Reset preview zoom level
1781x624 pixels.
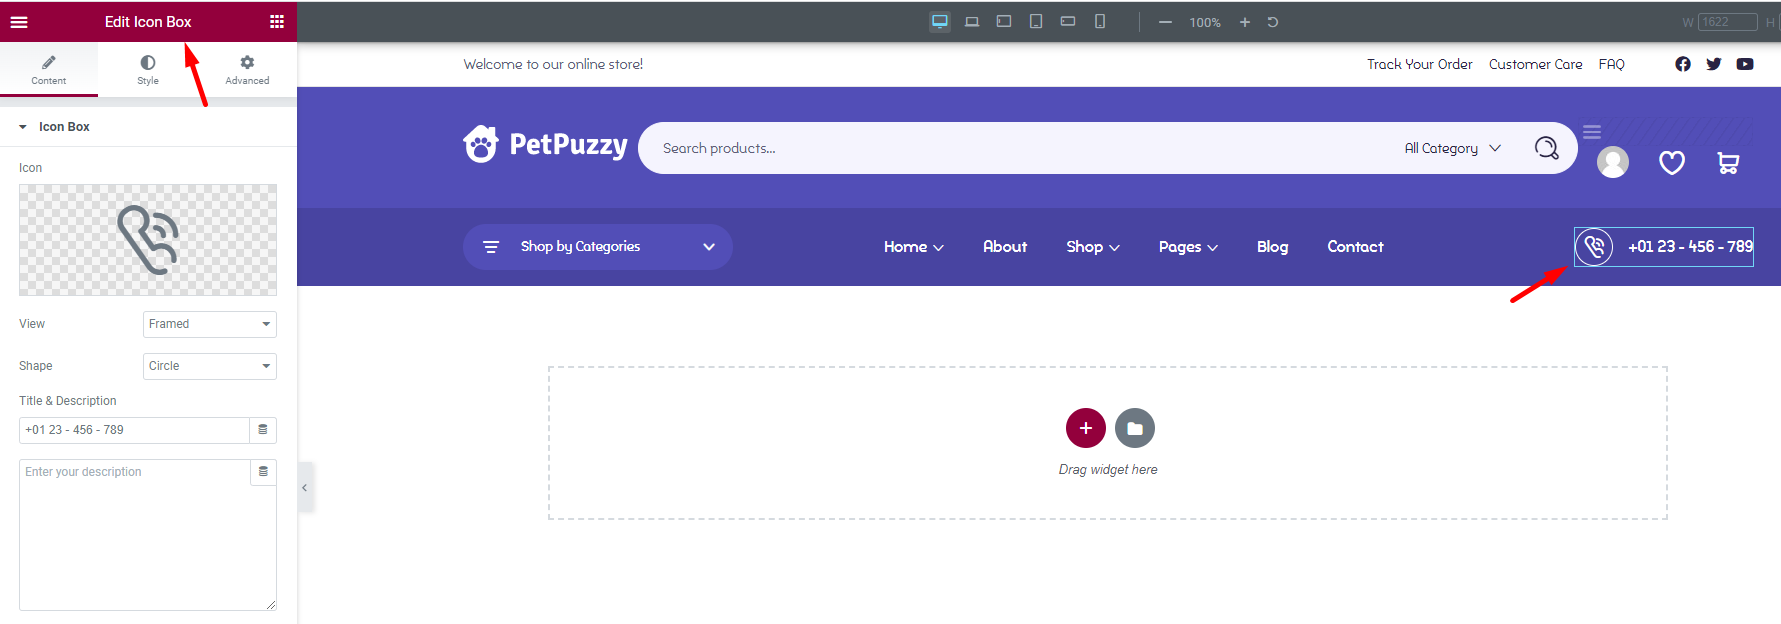[x=1273, y=22]
